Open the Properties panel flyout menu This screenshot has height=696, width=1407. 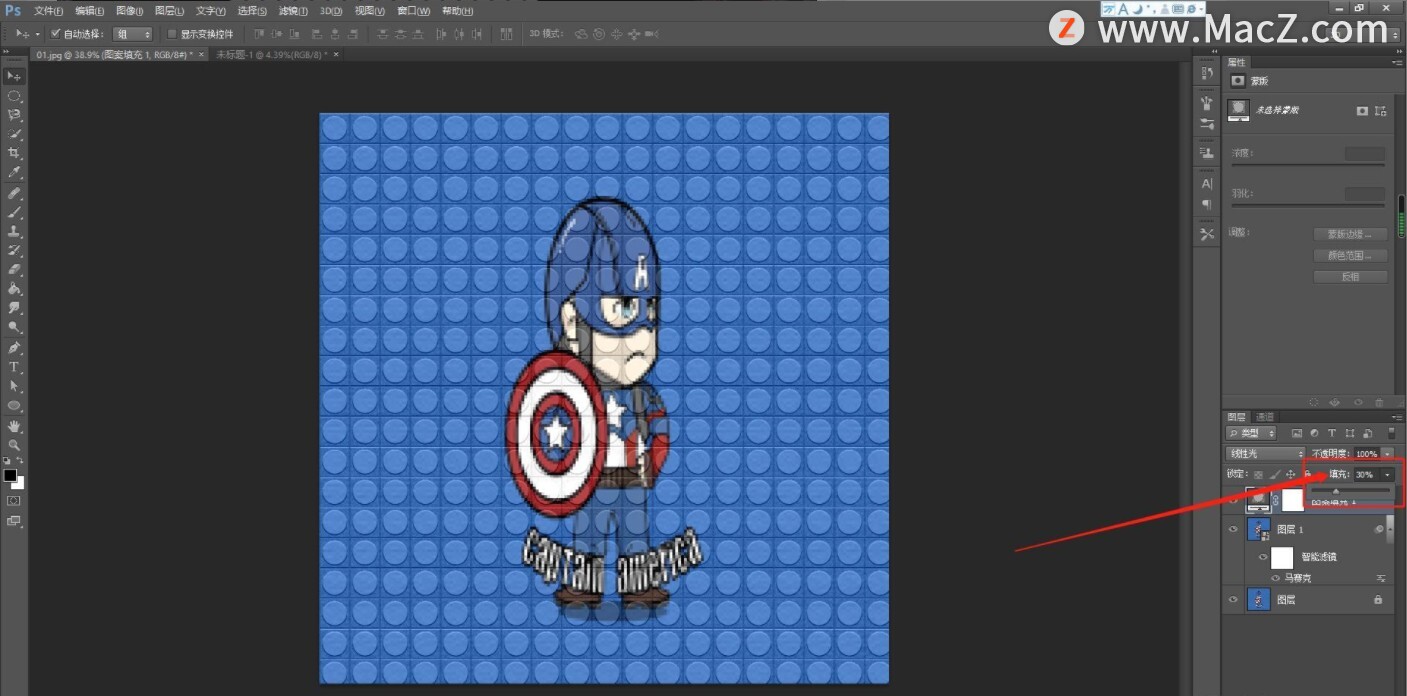pos(1396,63)
